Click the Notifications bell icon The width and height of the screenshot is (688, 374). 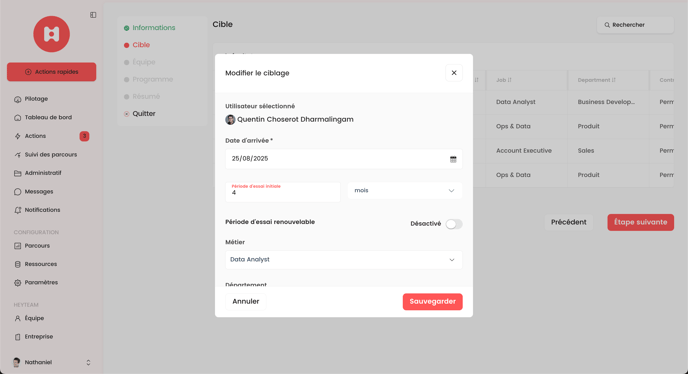point(18,210)
